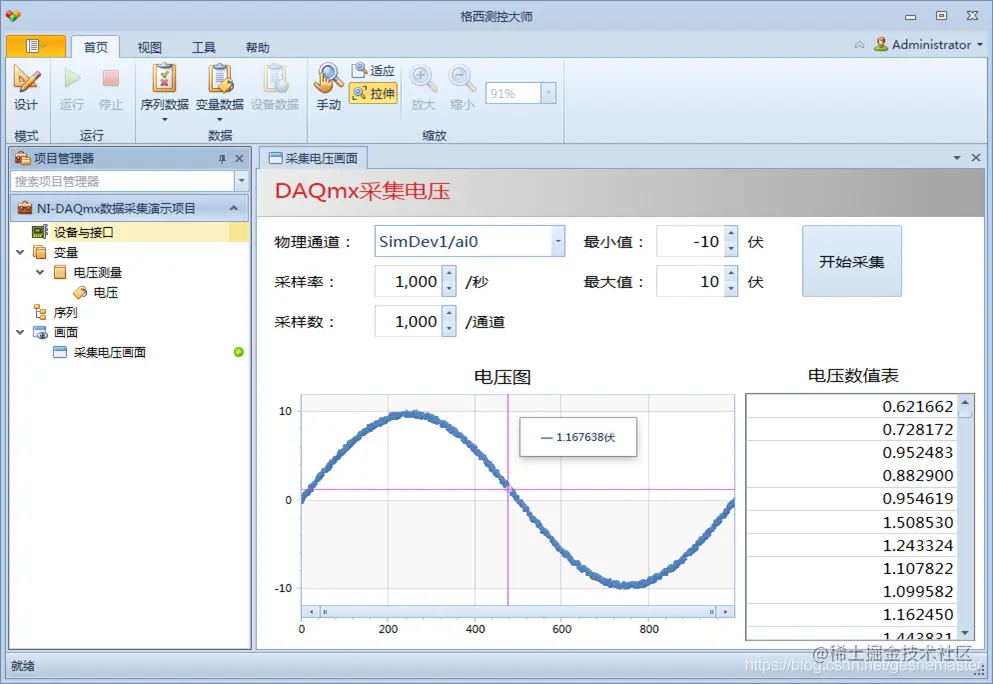
Task: Open the 物理通道 SimDev1/ai0 dropdown
Action: pyautogui.click(x=558, y=241)
